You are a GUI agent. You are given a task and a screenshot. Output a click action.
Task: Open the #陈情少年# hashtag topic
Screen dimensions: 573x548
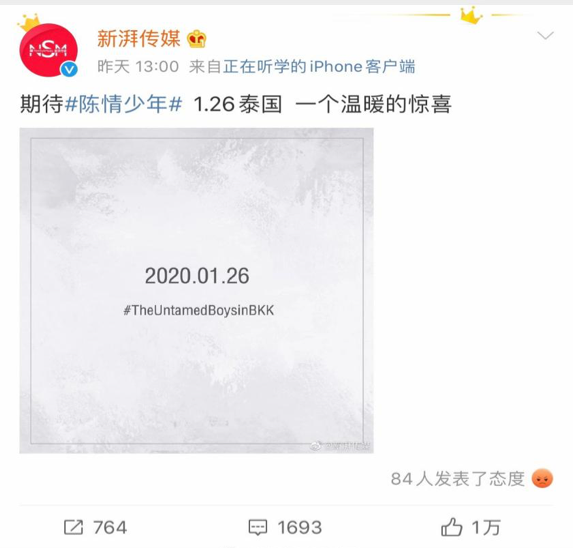pyautogui.click(x=123, y=104)
